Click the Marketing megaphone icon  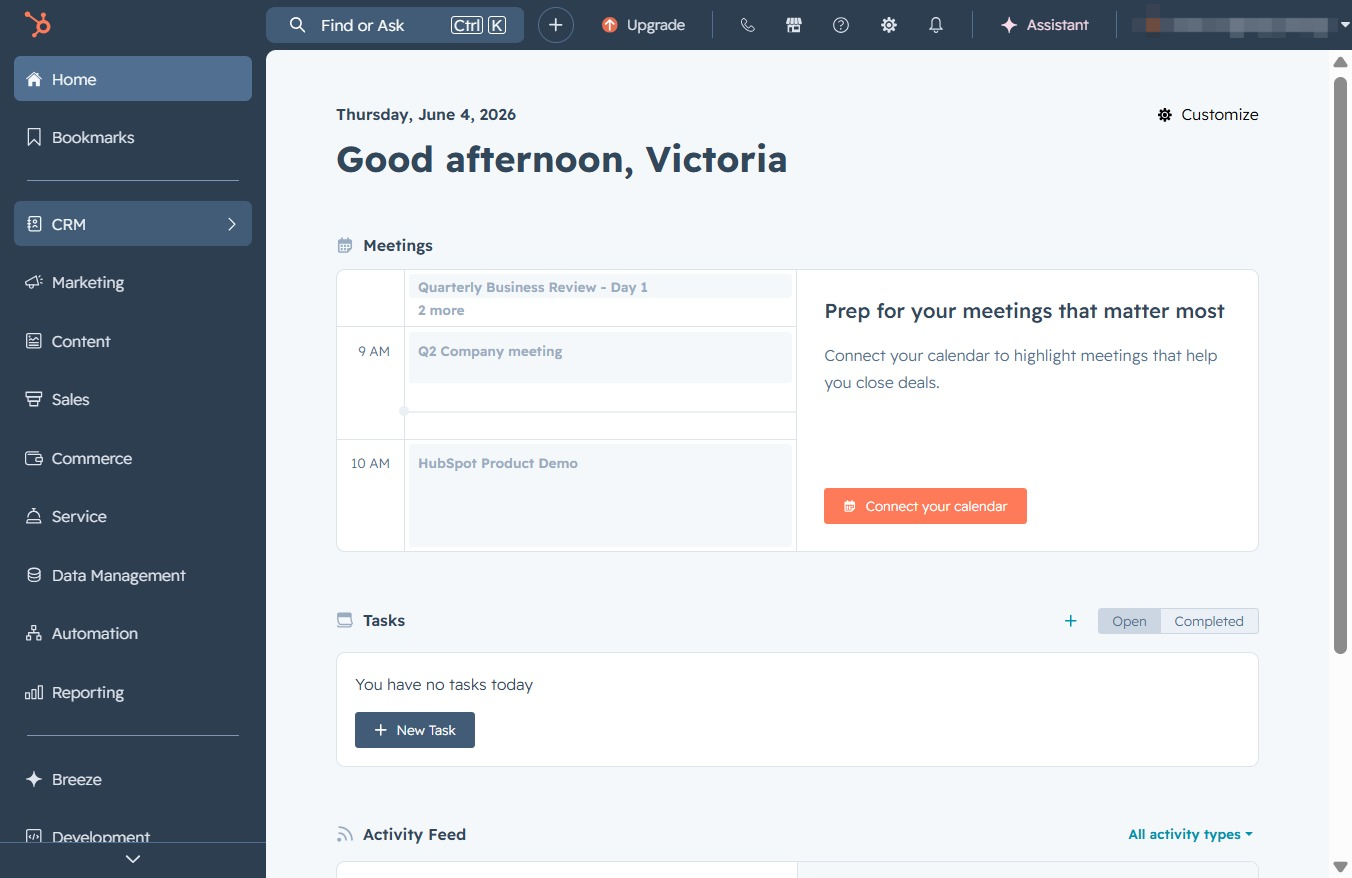(34, 282)
